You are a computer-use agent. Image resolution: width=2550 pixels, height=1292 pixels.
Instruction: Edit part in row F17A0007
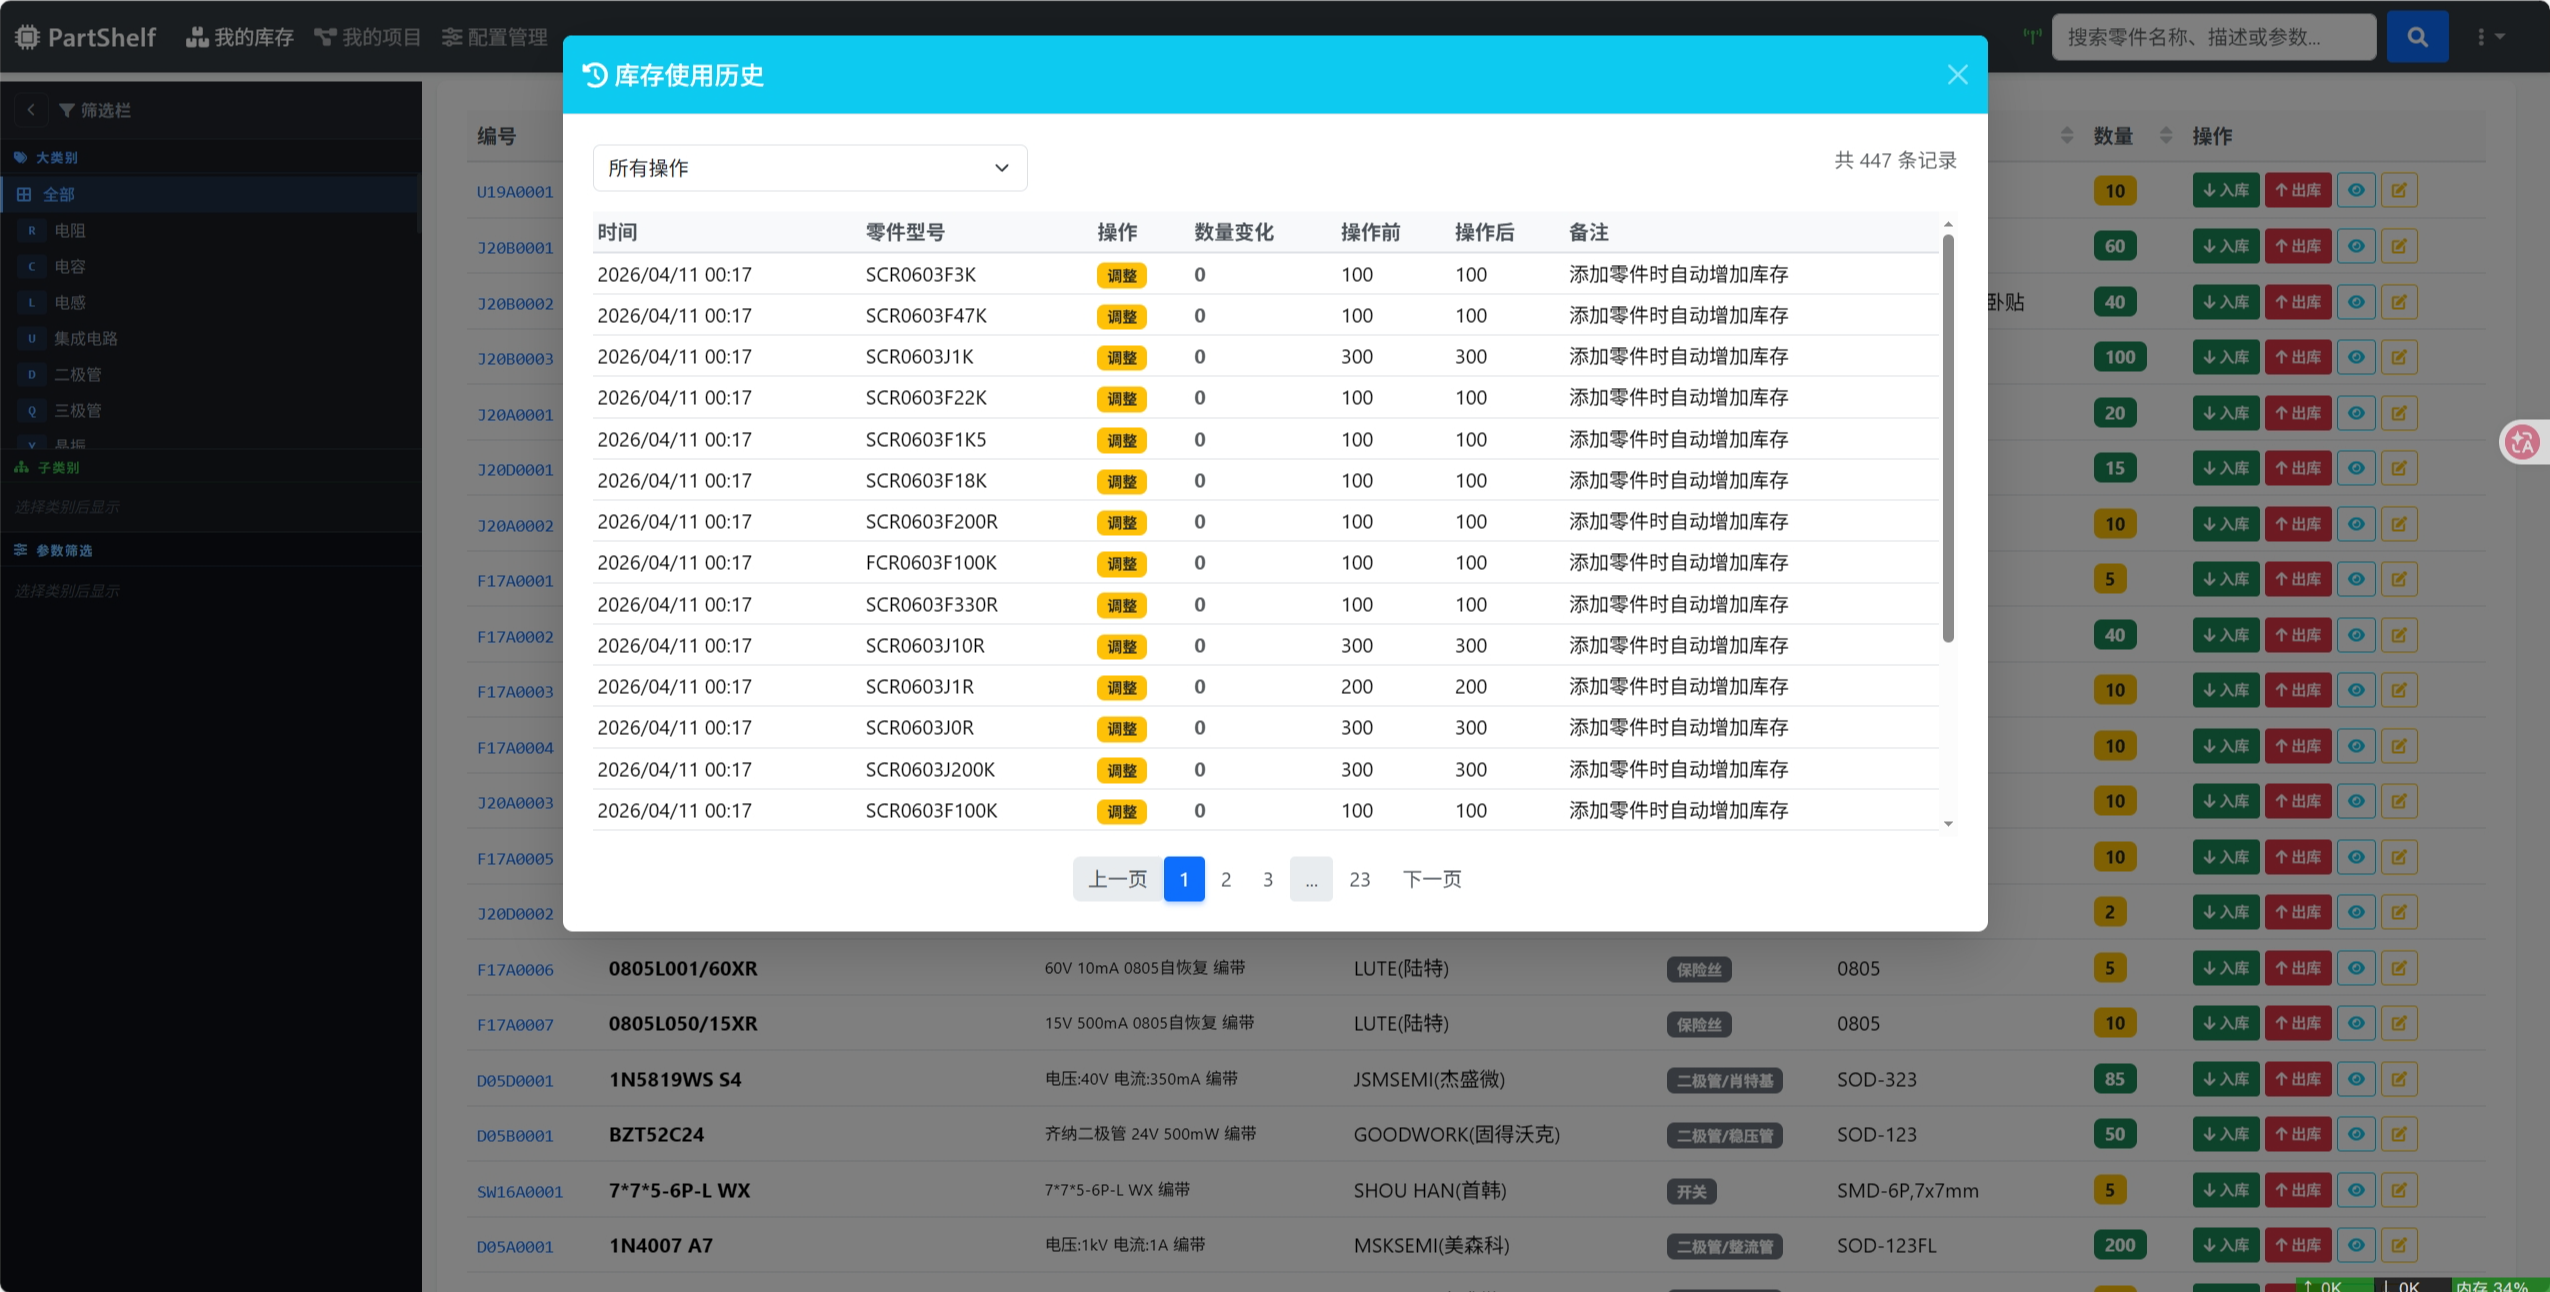coord(2399,1022)
